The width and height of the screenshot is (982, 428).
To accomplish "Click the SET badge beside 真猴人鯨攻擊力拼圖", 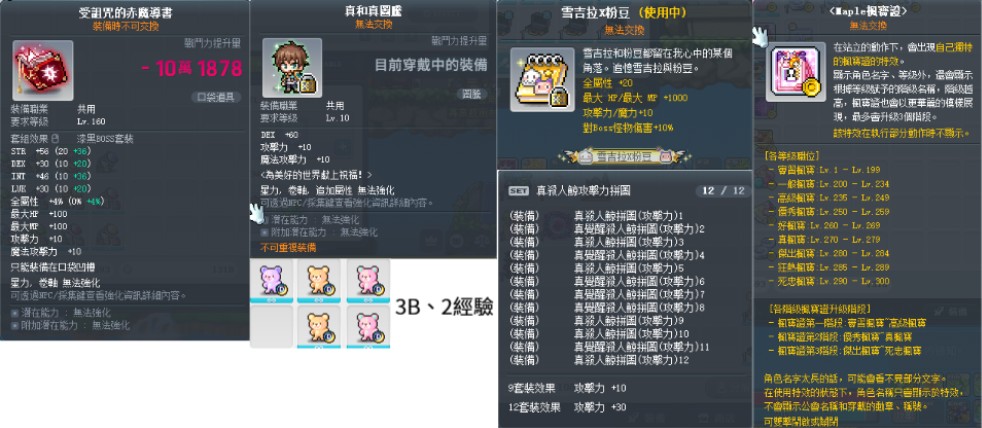I will tap(519, 191).
